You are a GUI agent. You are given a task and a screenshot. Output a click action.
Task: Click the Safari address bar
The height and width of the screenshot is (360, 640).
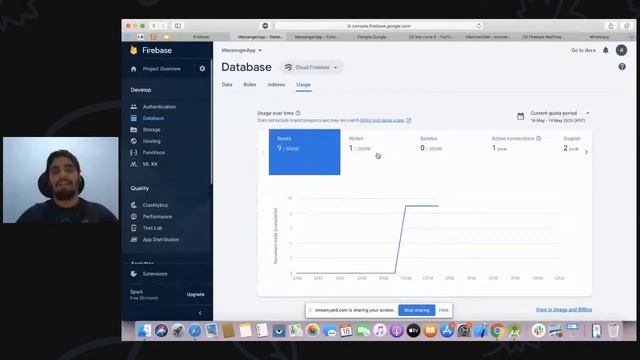pyautogui.click(x=379, y=26)
